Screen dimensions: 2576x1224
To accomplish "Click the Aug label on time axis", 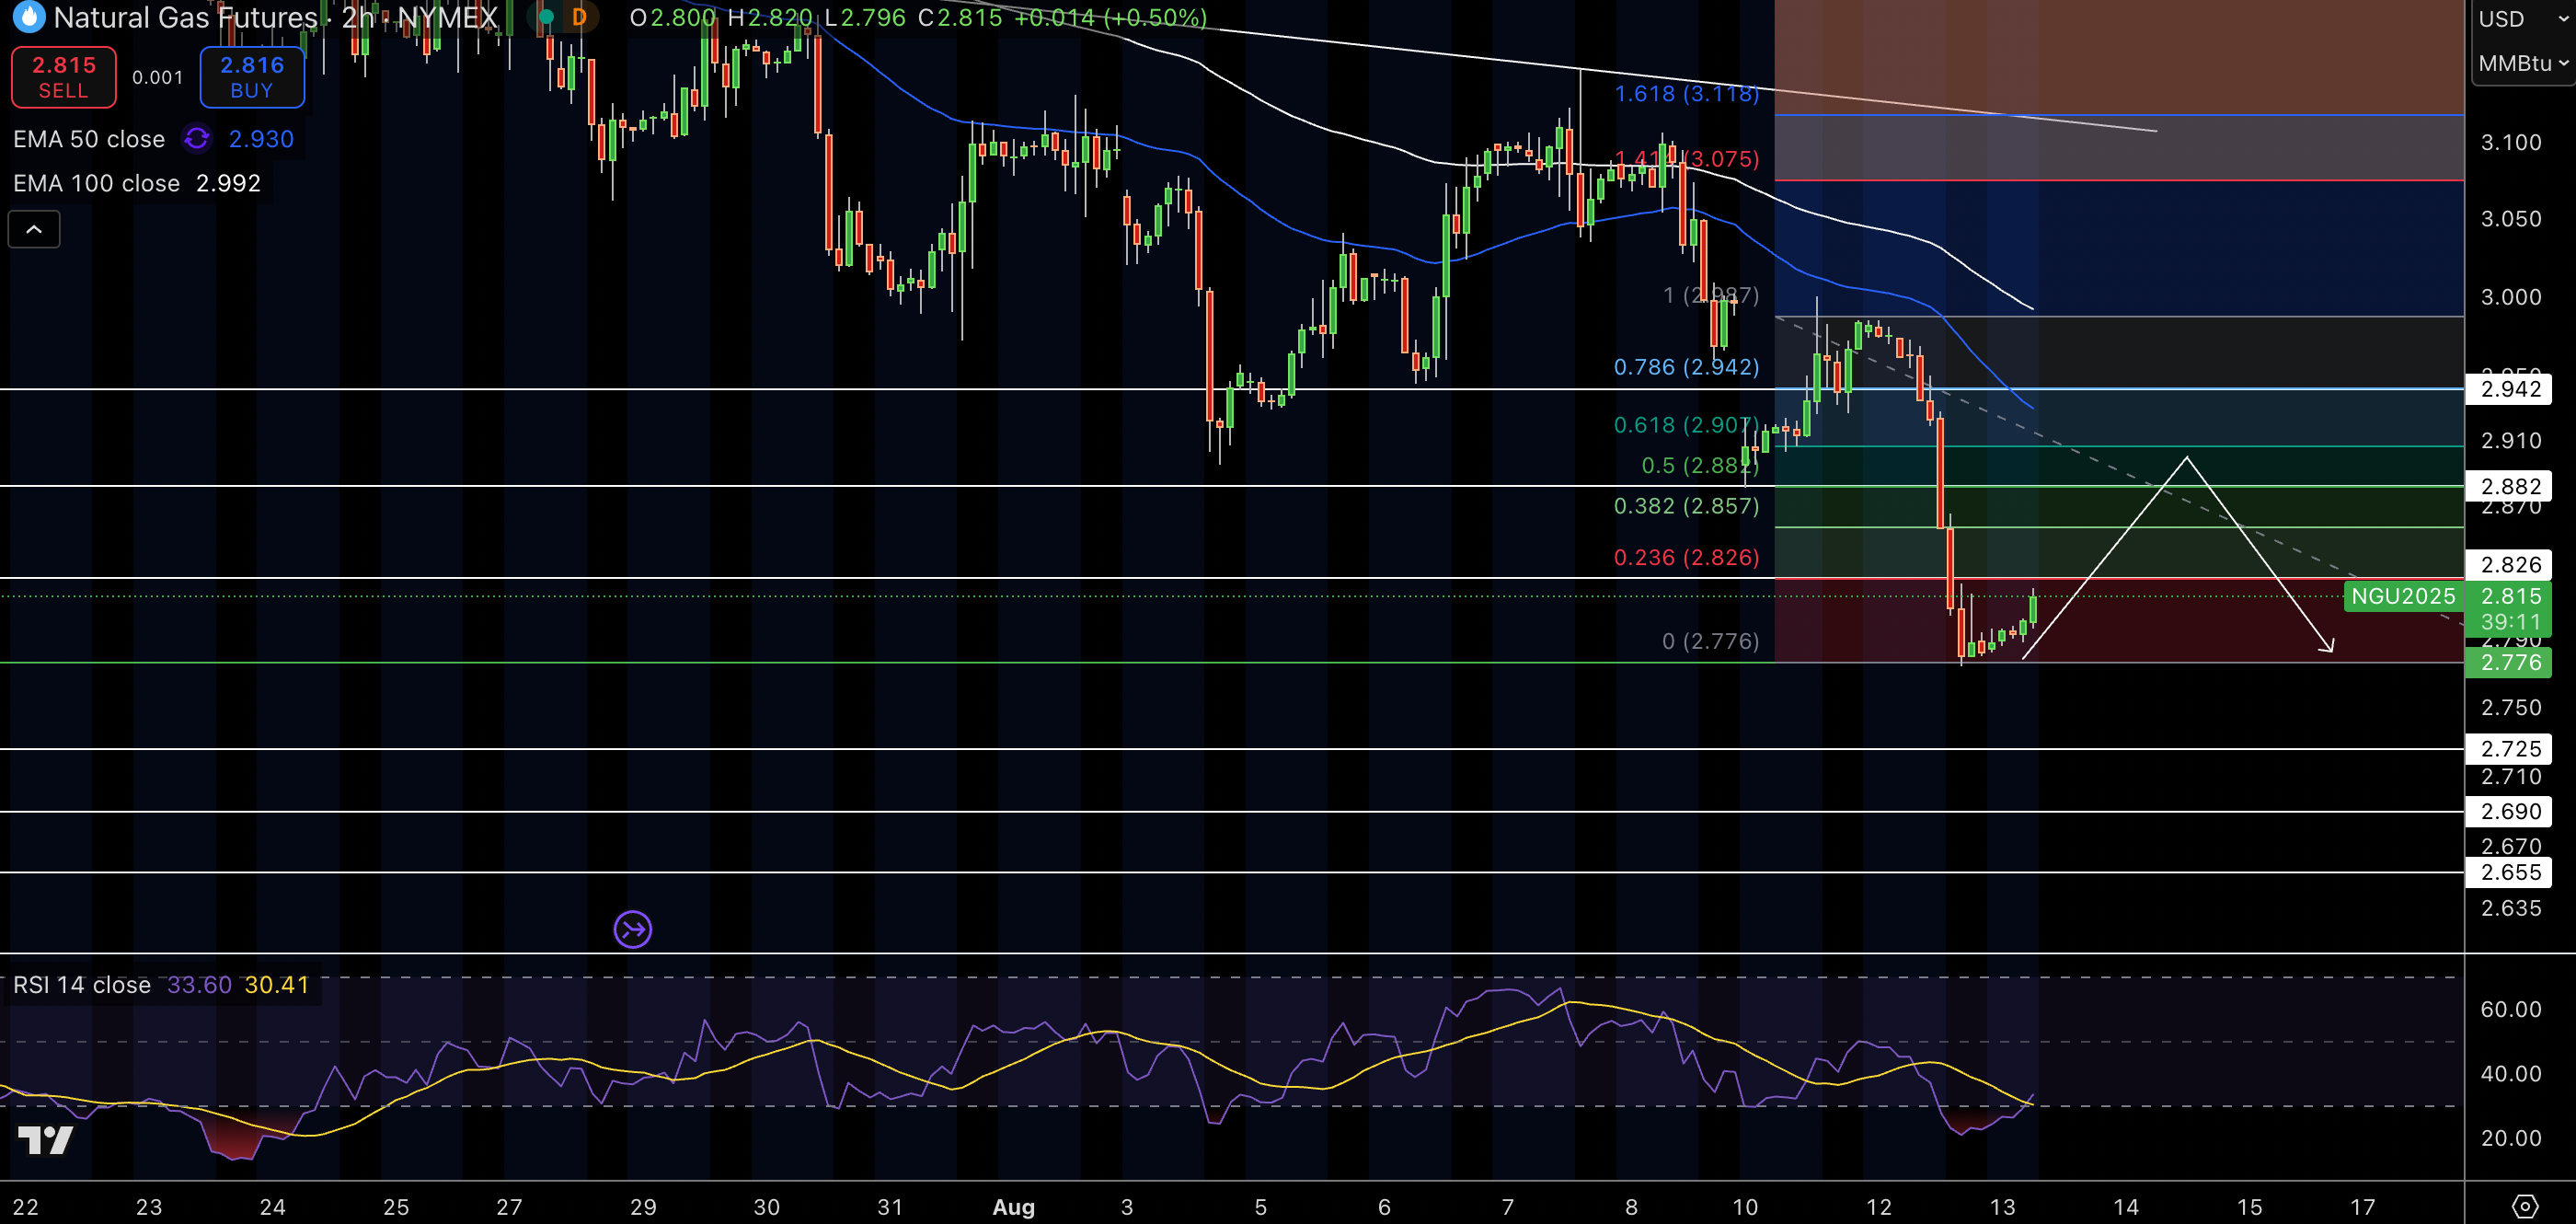I will pos(1013,1207).
